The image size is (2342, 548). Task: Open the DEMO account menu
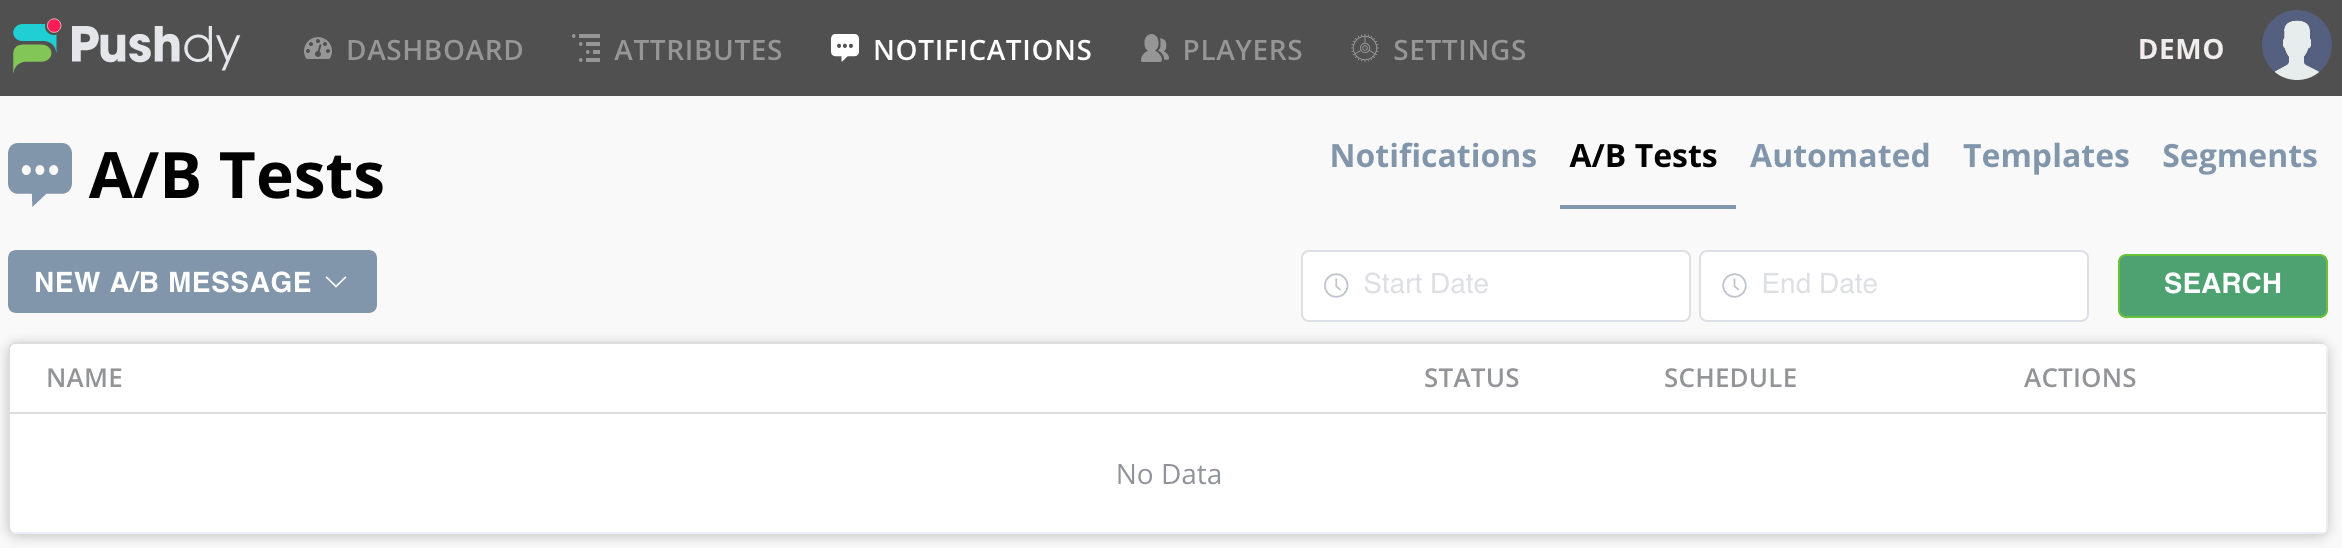(x=2180, y=49)
